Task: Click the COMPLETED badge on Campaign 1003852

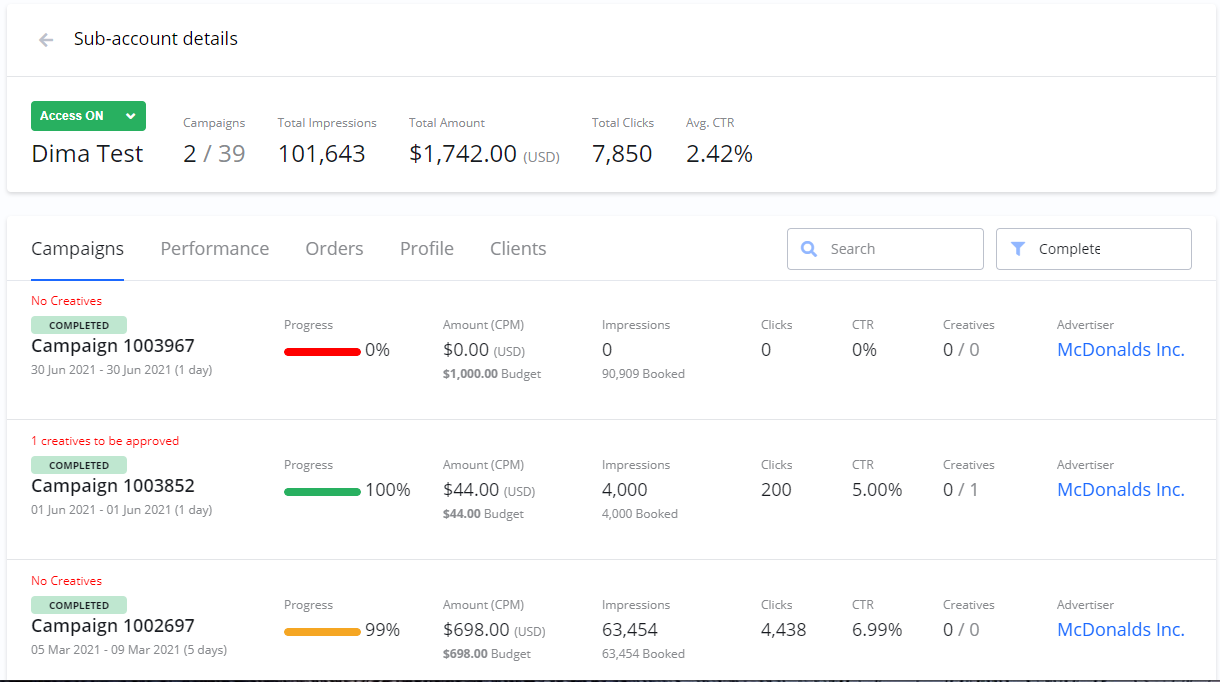Action: [x=79, y=465]
